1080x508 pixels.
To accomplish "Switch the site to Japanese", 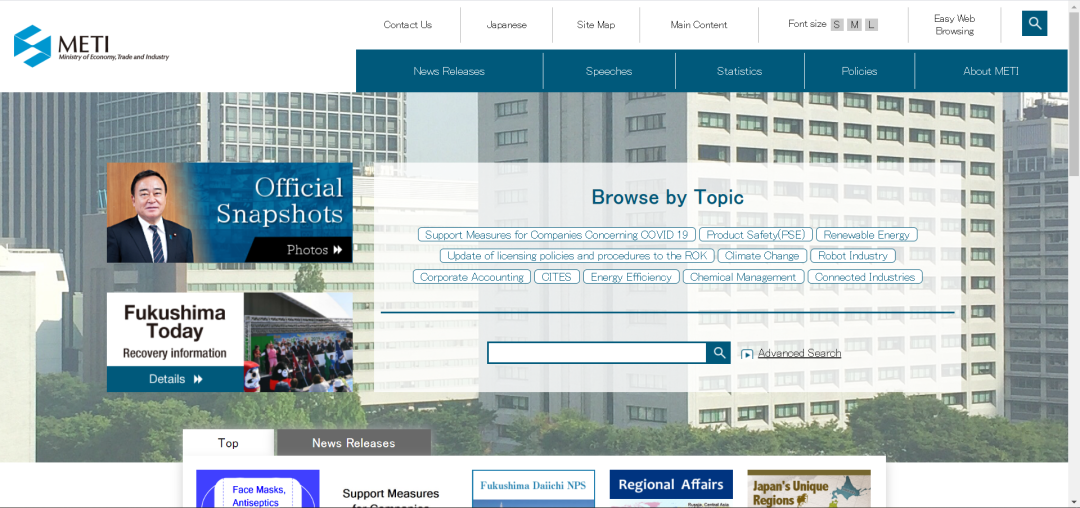I will coord(506,25).
